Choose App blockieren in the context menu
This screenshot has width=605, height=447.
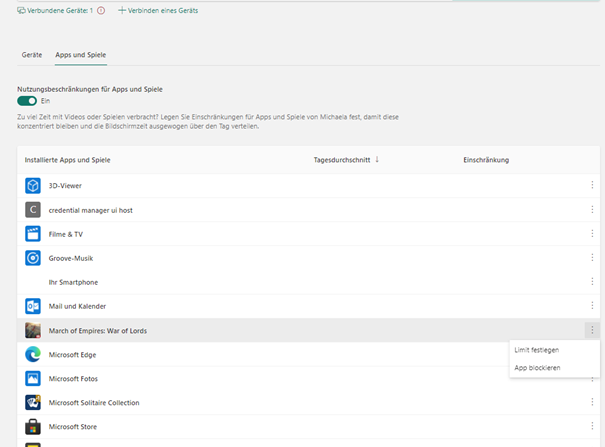[537, 368]
